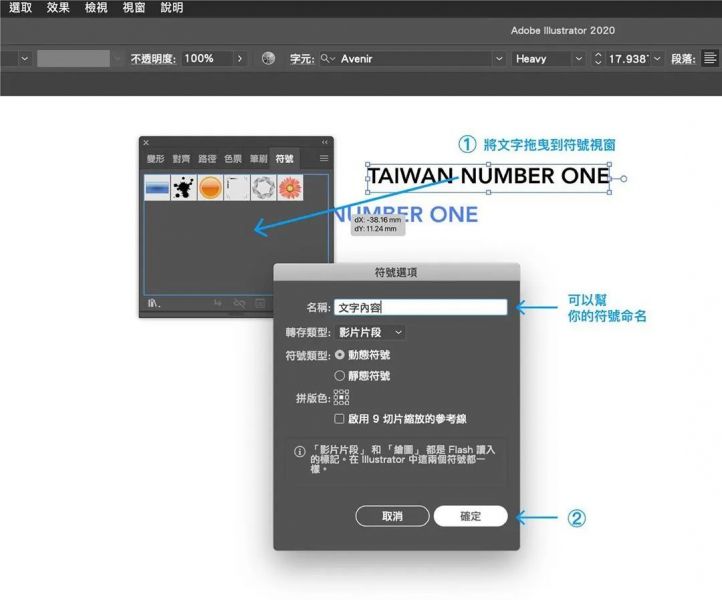722x600 pixels.
Task: Select the 靜態符號 radio button
Action: (x=340, y=376)
